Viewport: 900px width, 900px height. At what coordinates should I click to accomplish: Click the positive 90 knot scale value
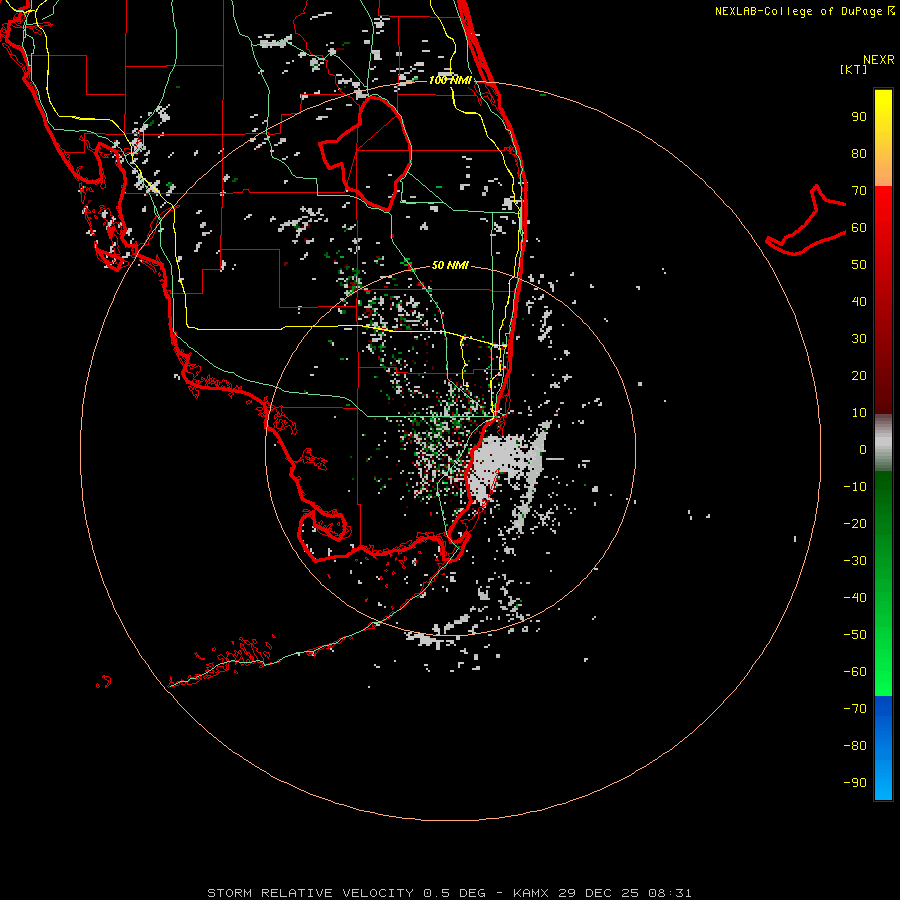pyautogui.click(x=859, y=117)
